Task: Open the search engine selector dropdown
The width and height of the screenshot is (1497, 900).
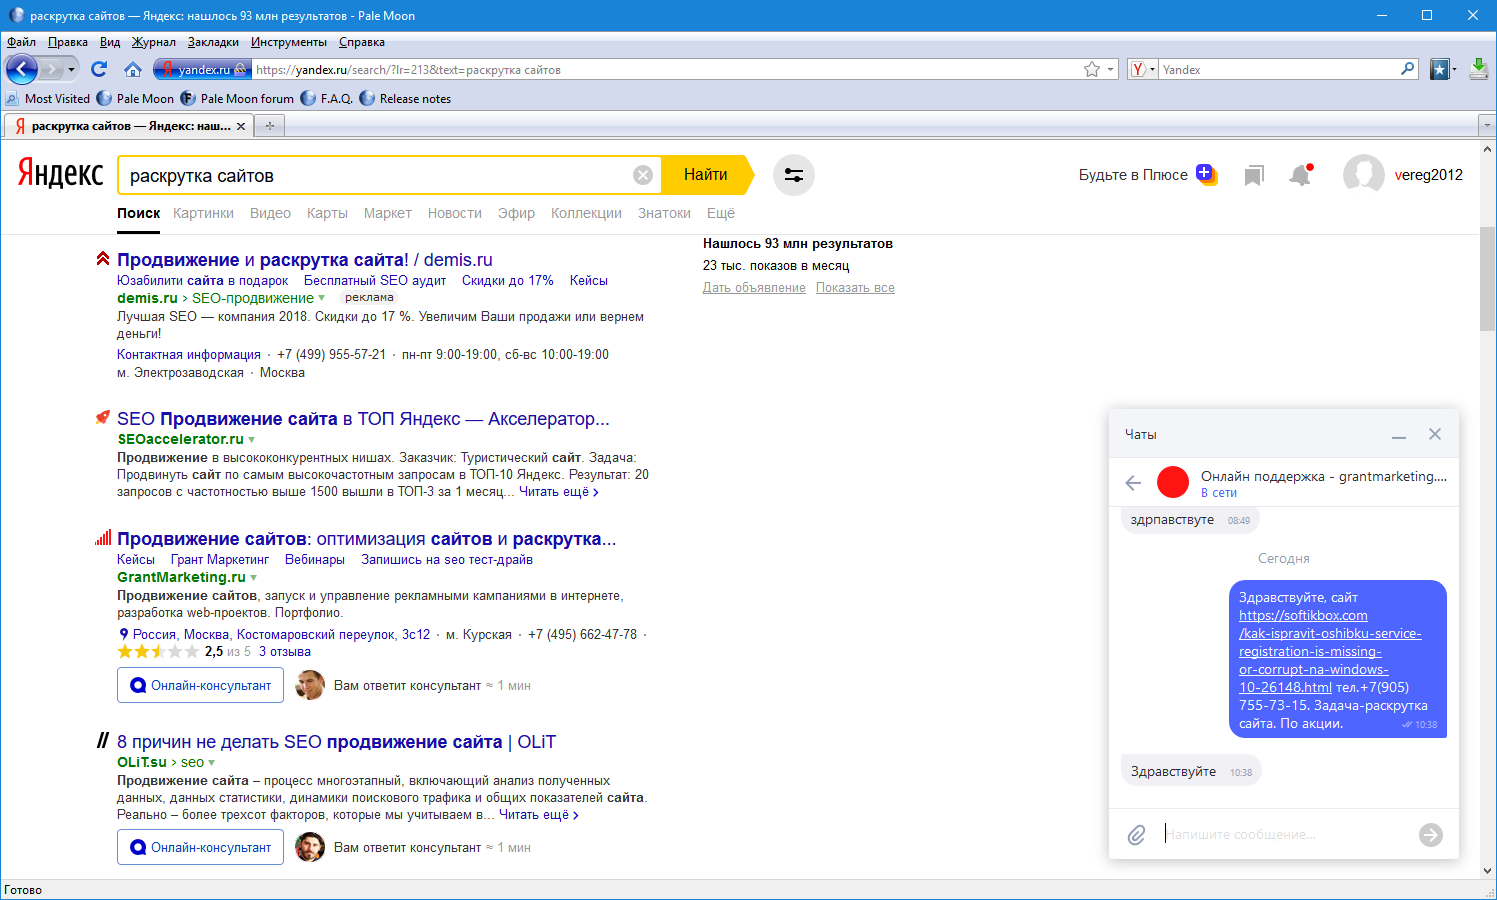Action: pyautogui.click(x=1142, y=69)
